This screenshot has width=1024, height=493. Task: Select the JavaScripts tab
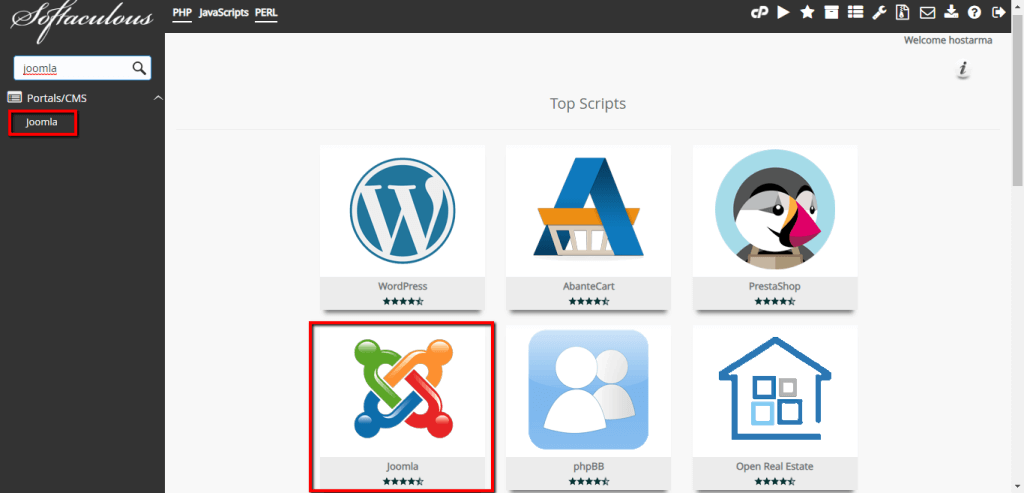223,12
